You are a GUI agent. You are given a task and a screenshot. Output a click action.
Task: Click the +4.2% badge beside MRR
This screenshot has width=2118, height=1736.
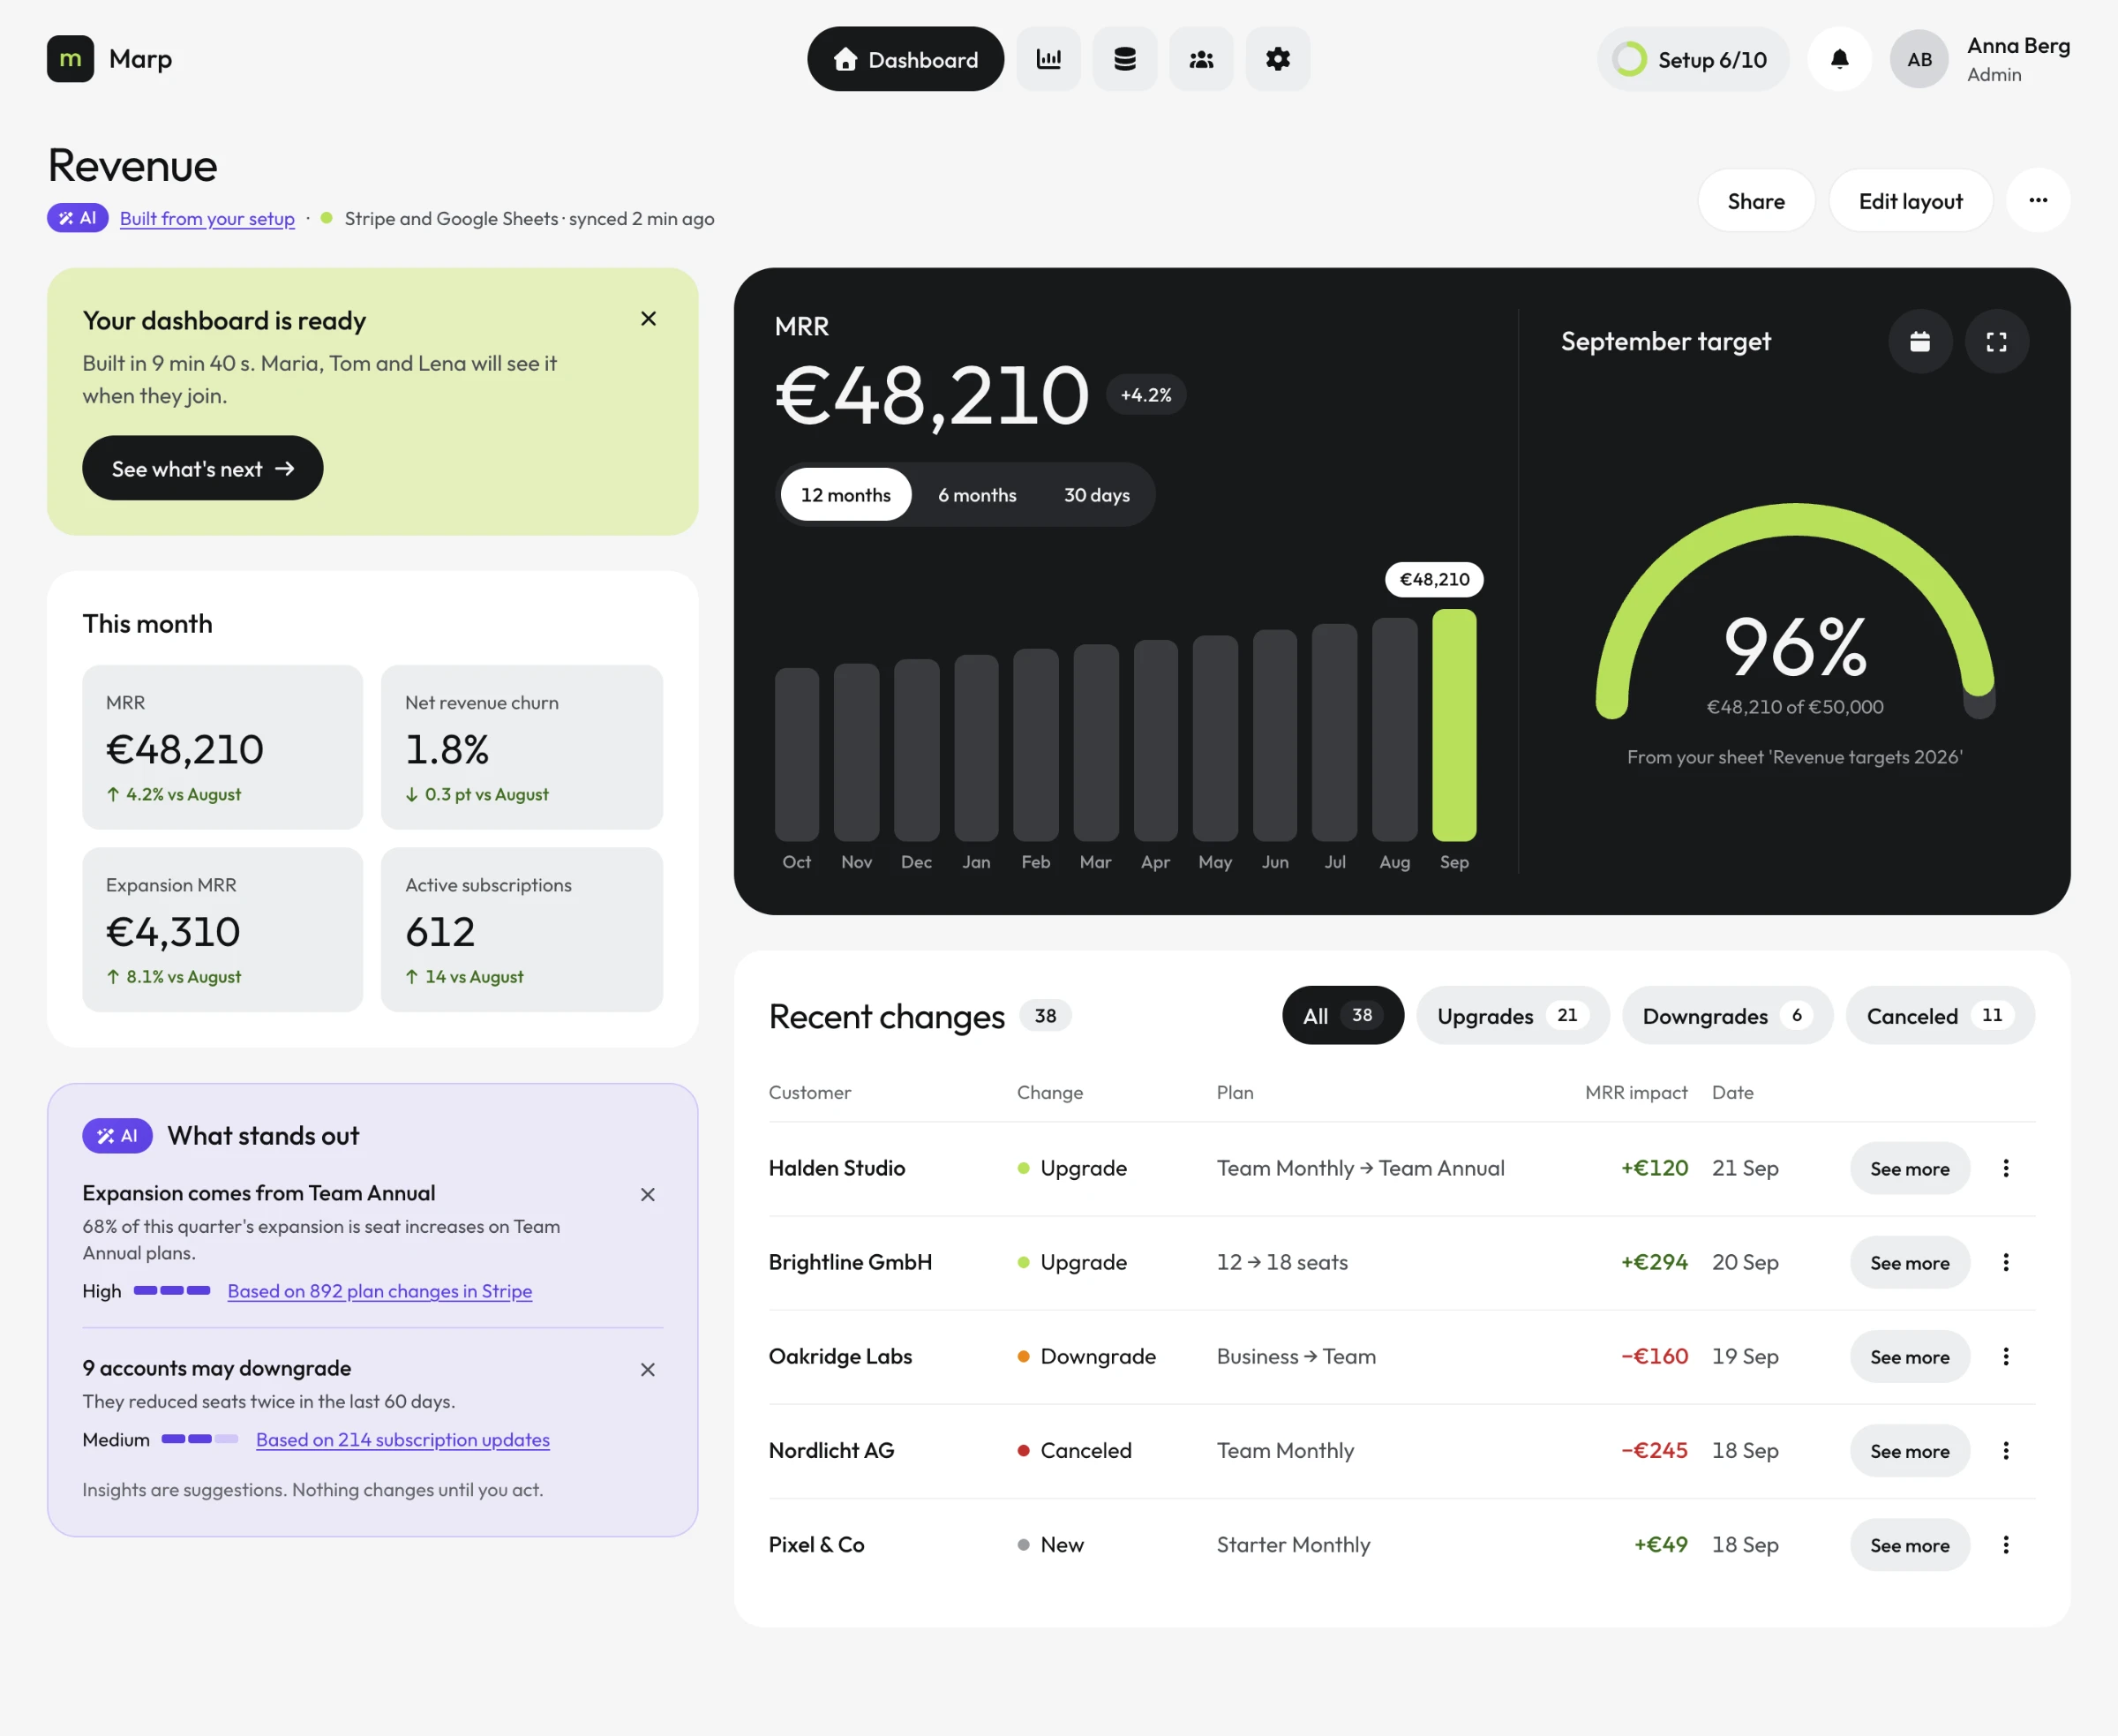1145,395
